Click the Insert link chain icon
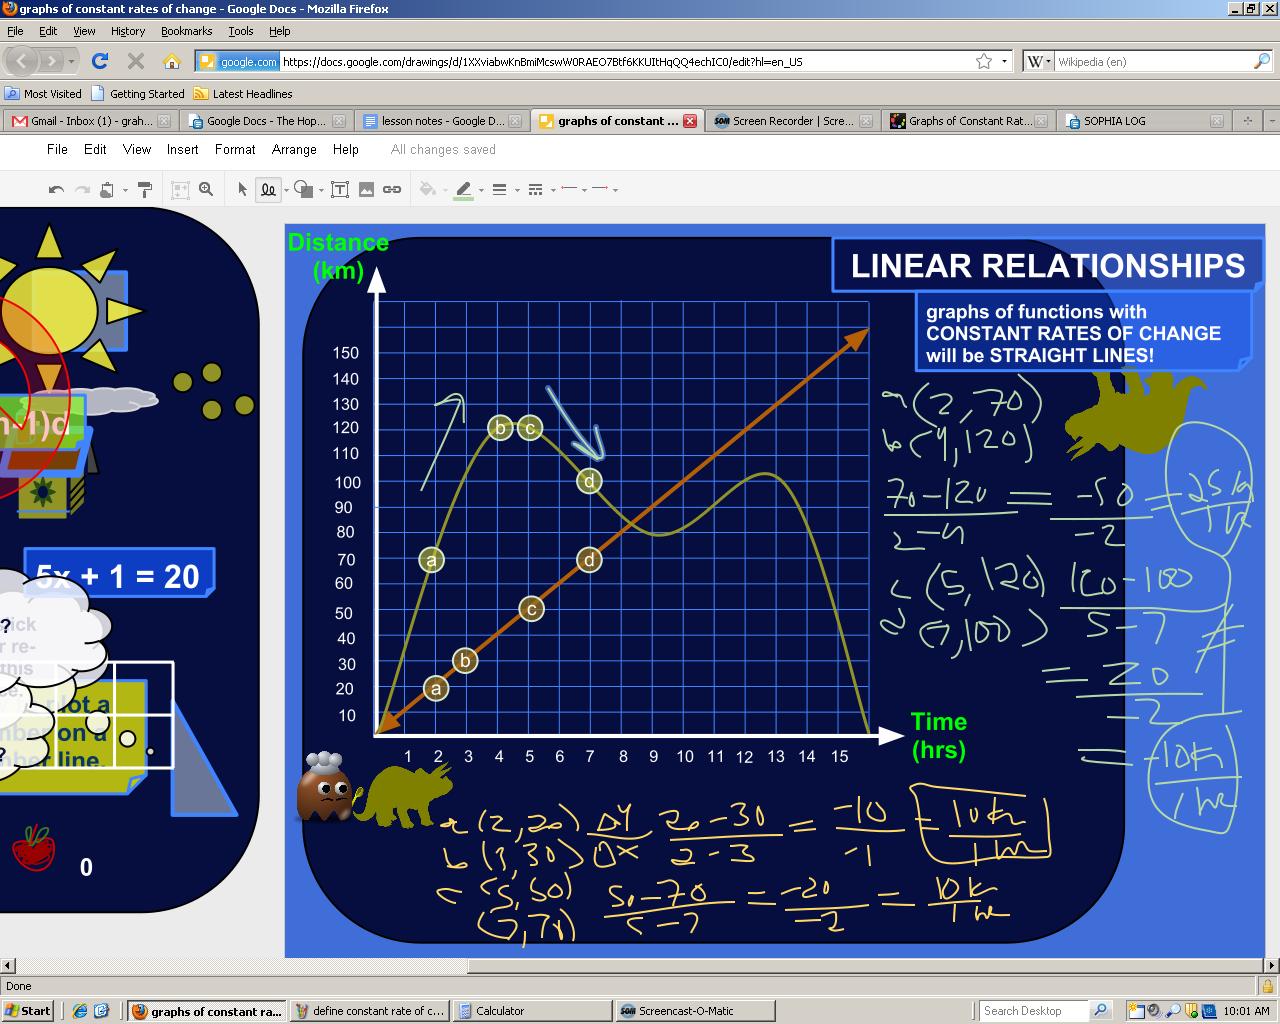This screenshot has height=1024, width=1280. tap(392, 189)
